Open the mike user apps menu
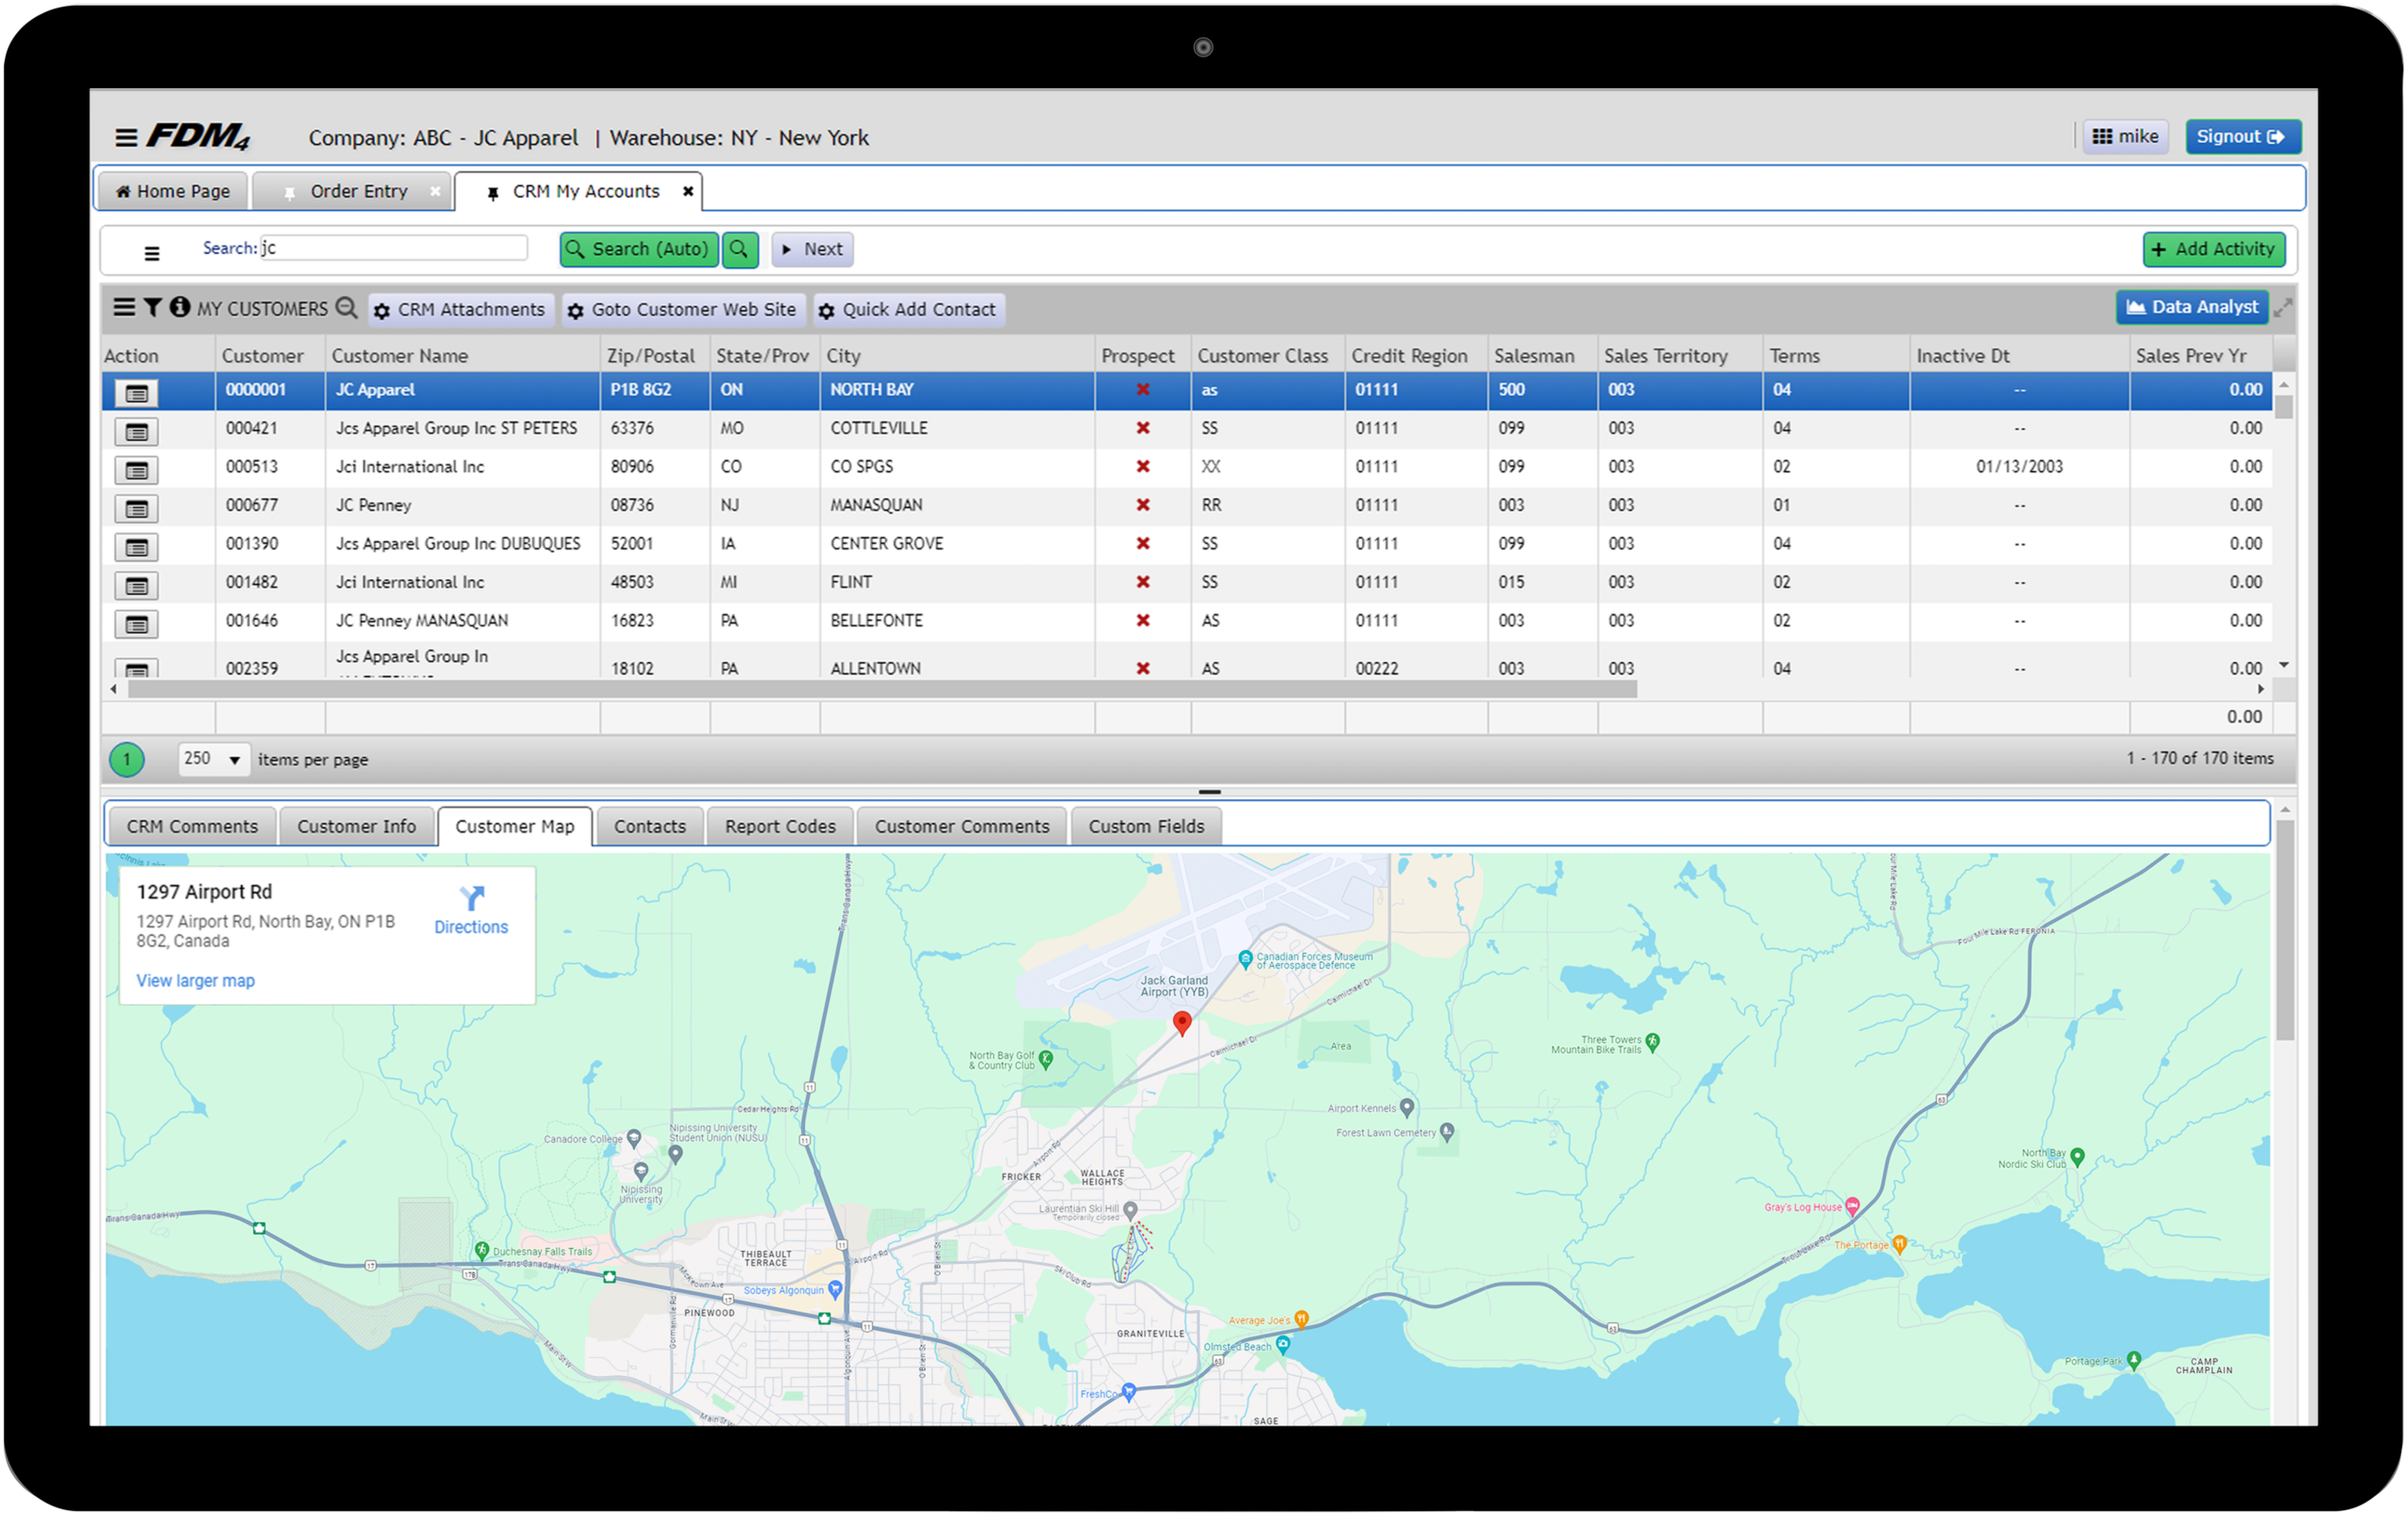 click(x=2125, y=137)
